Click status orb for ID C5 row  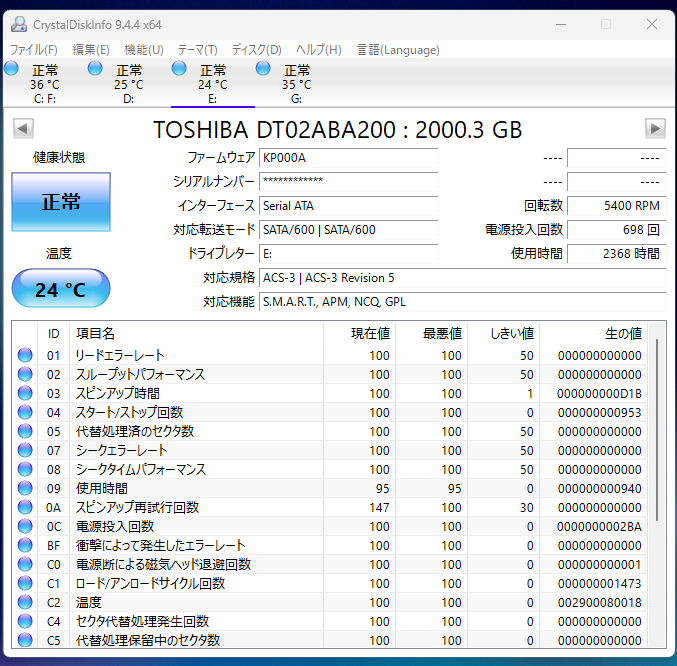pos(25,640)
